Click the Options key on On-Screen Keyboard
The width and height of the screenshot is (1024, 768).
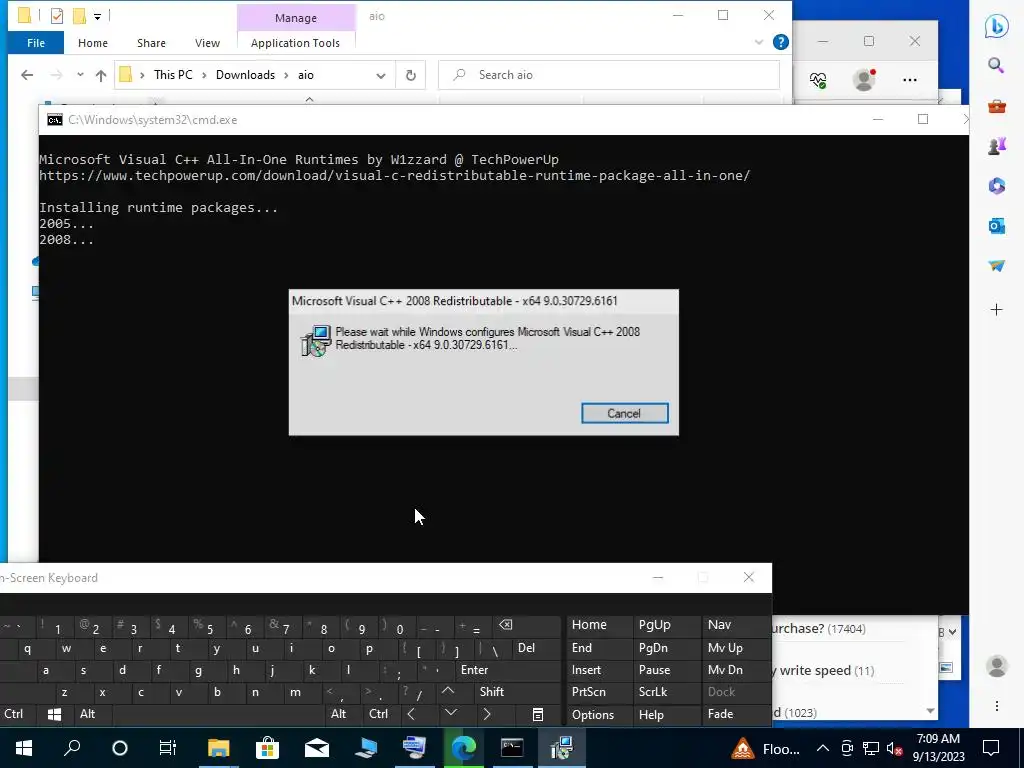(x=593, y=714)
